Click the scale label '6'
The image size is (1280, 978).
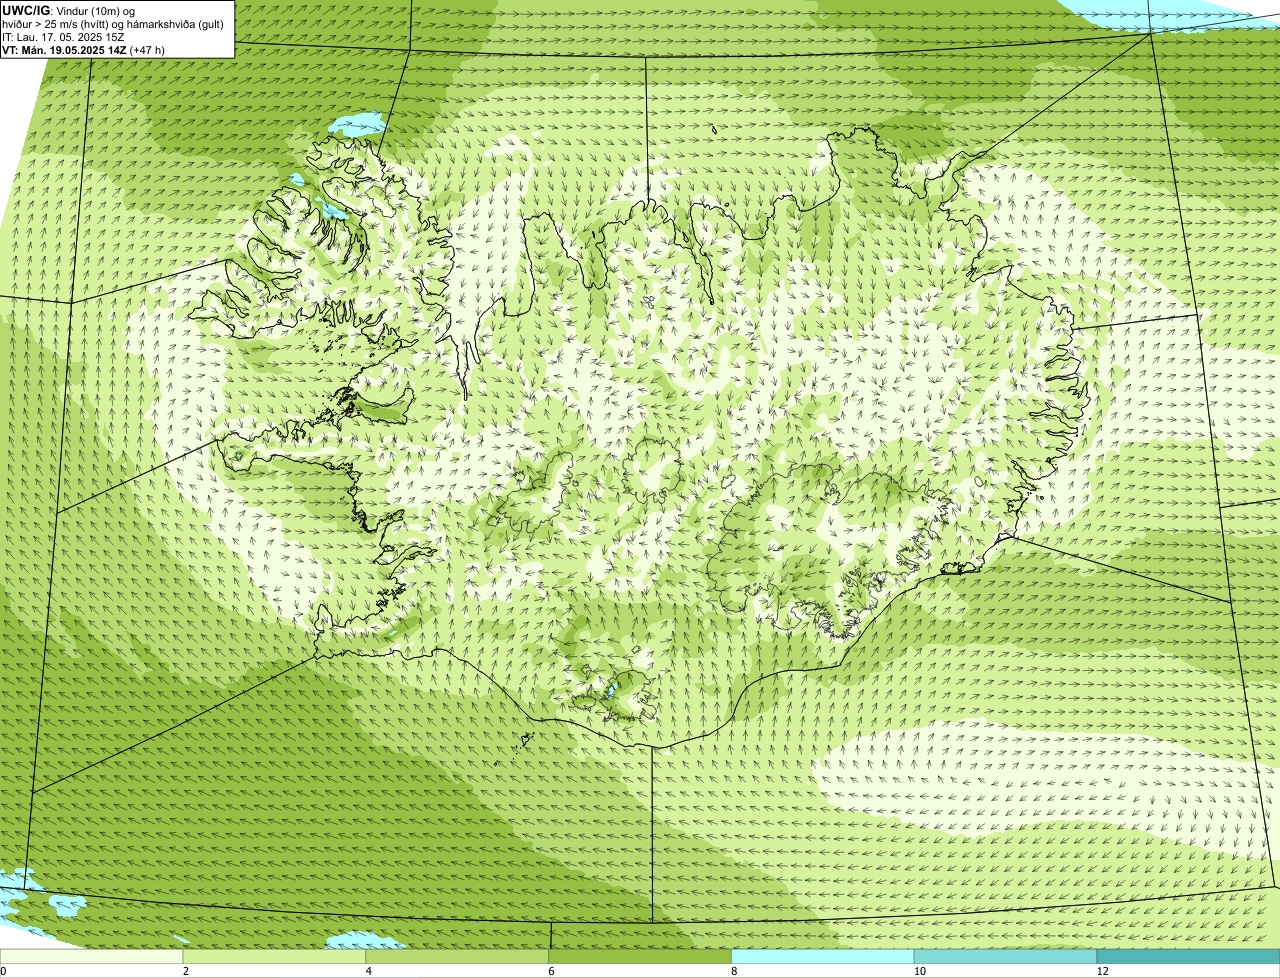pyautogui.click(x=551, y=971)
